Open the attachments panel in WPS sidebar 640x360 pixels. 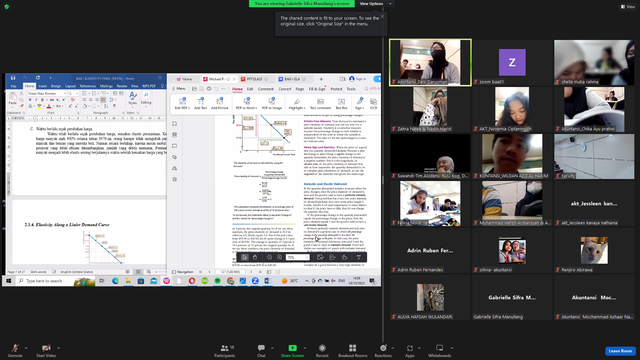click(x=175, y=157)
